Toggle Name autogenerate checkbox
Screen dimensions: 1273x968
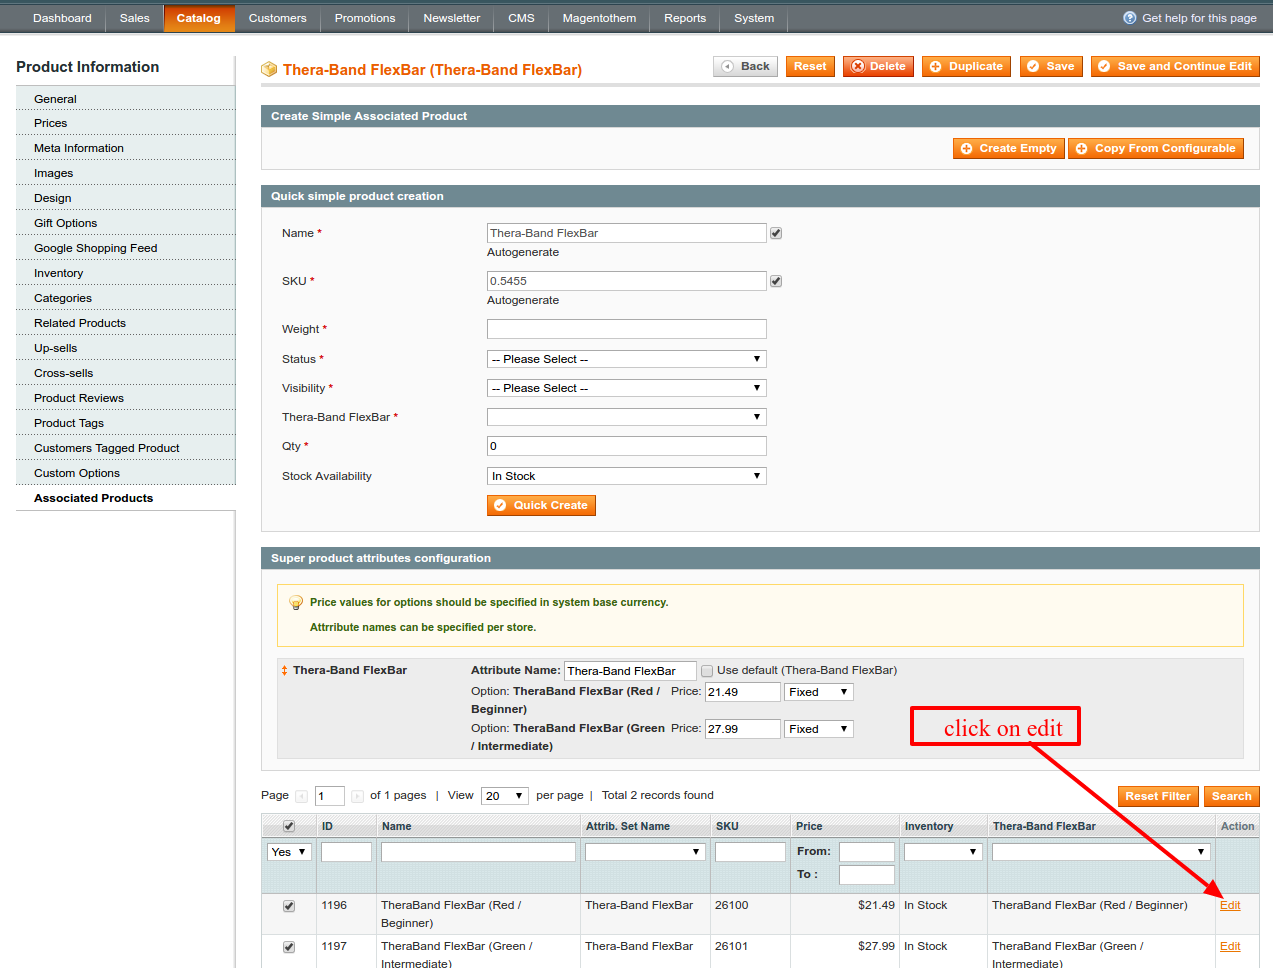(x=776, y=233)
